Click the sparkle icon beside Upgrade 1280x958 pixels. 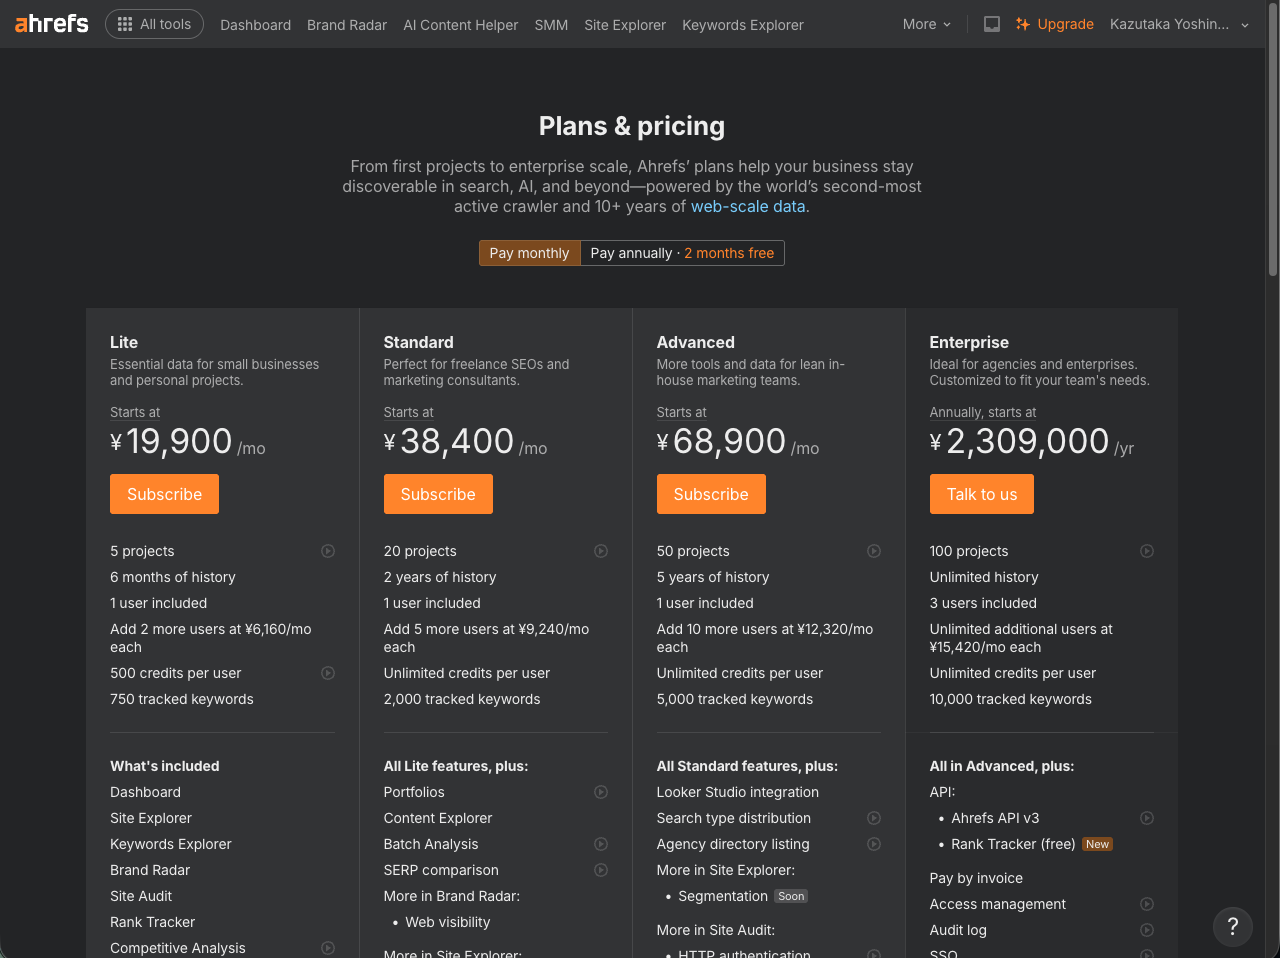[x=1021, y=23]
